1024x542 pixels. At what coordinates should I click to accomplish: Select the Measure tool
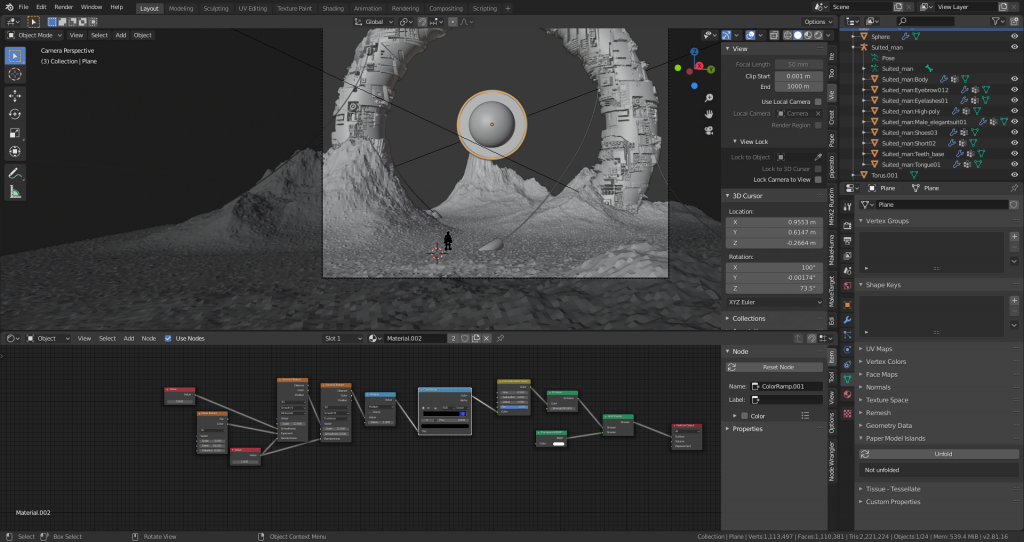point(15,192)
